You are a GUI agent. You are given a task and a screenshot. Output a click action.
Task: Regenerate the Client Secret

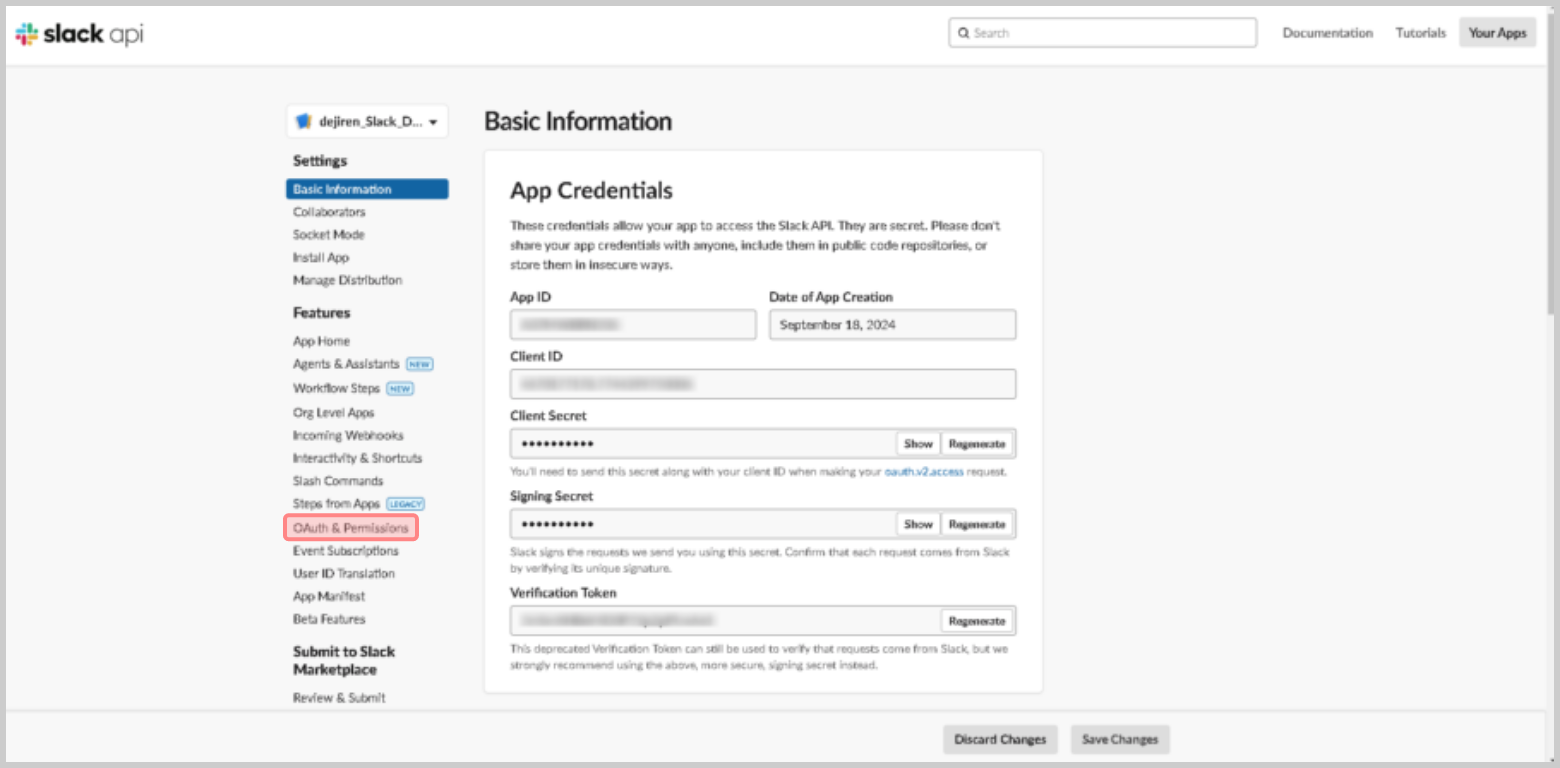coord(977,444)
